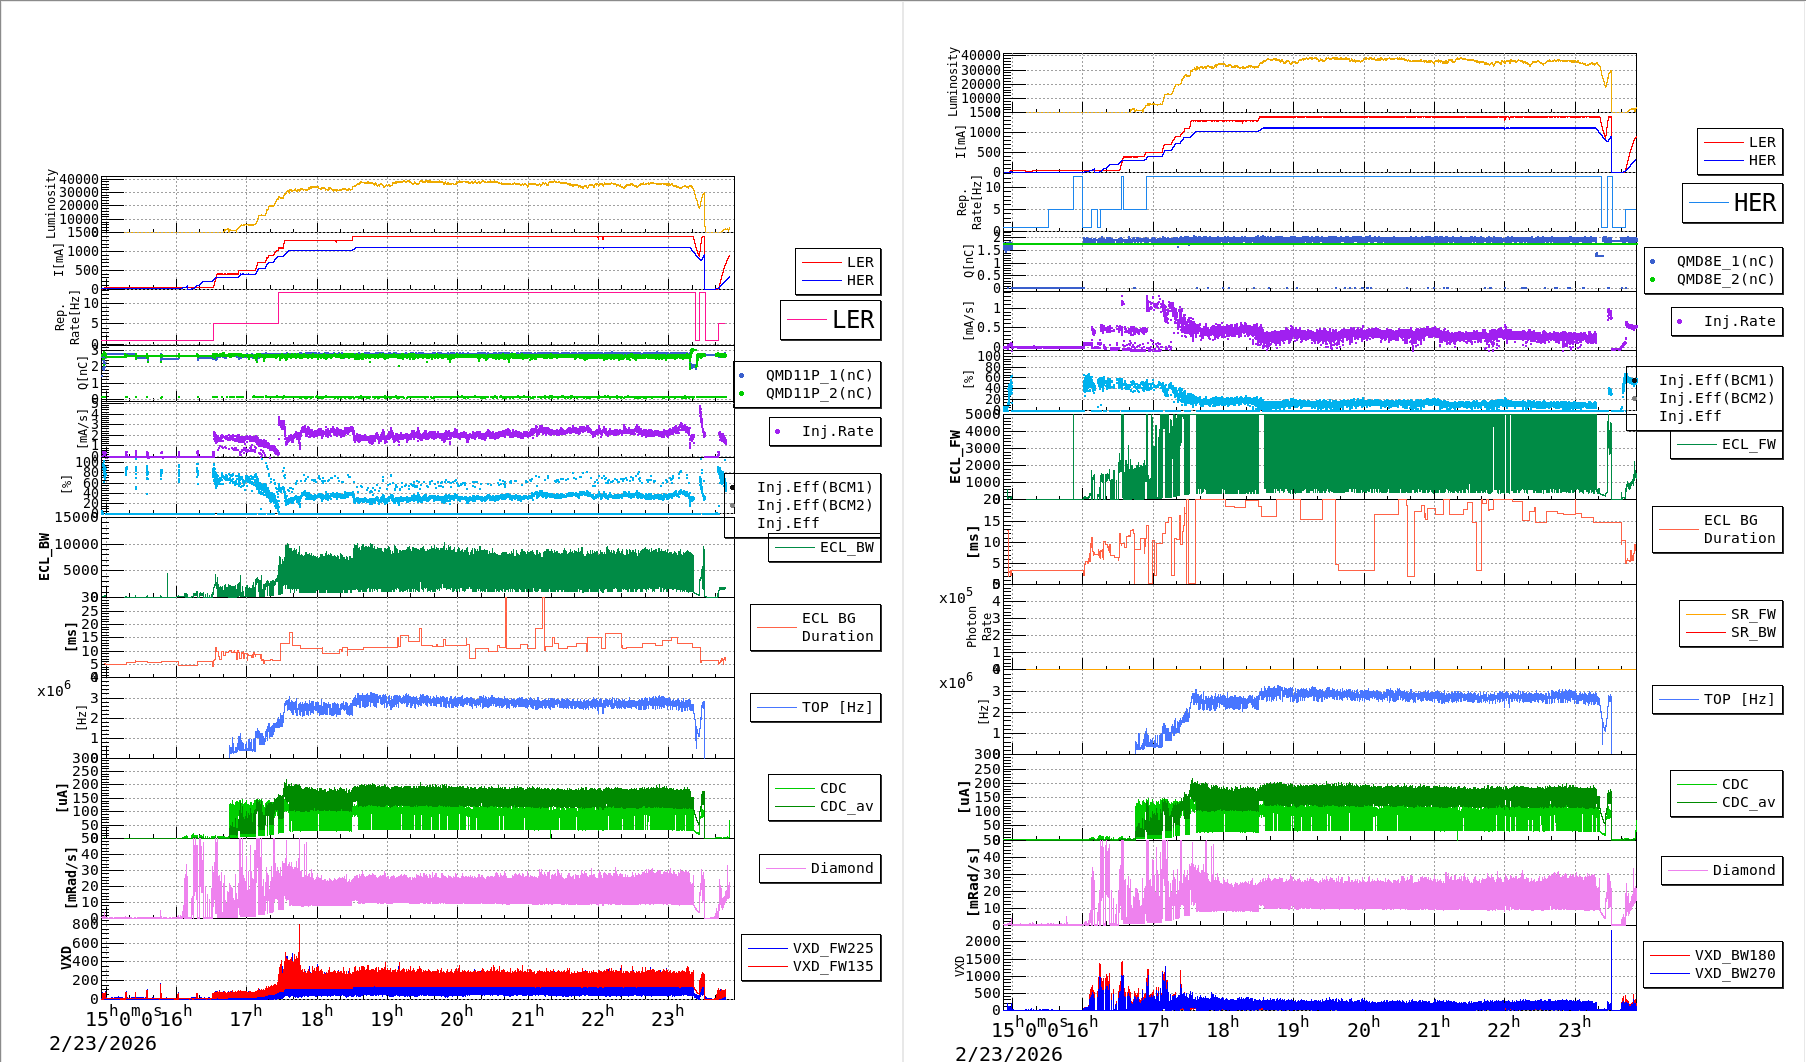Viewport: 1806px width, 1062px height.
Task: Click the TOP [Hz] legend in left panel
Action: (836, 707)
